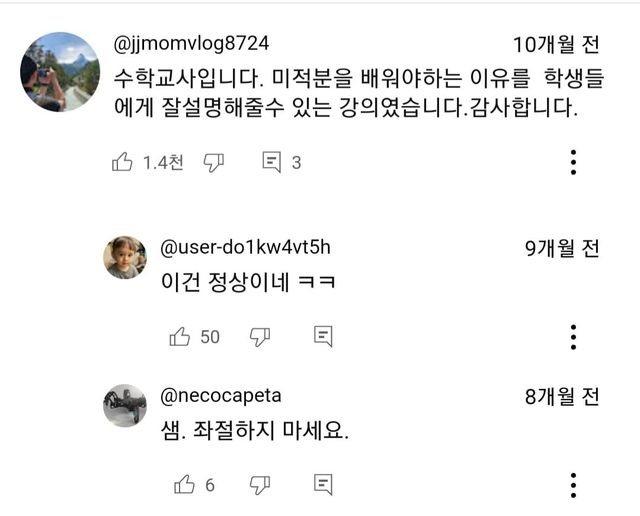Reply to @necocapeta's comment
The height and width of the screenshot is (516, 640).
point(323,484)
